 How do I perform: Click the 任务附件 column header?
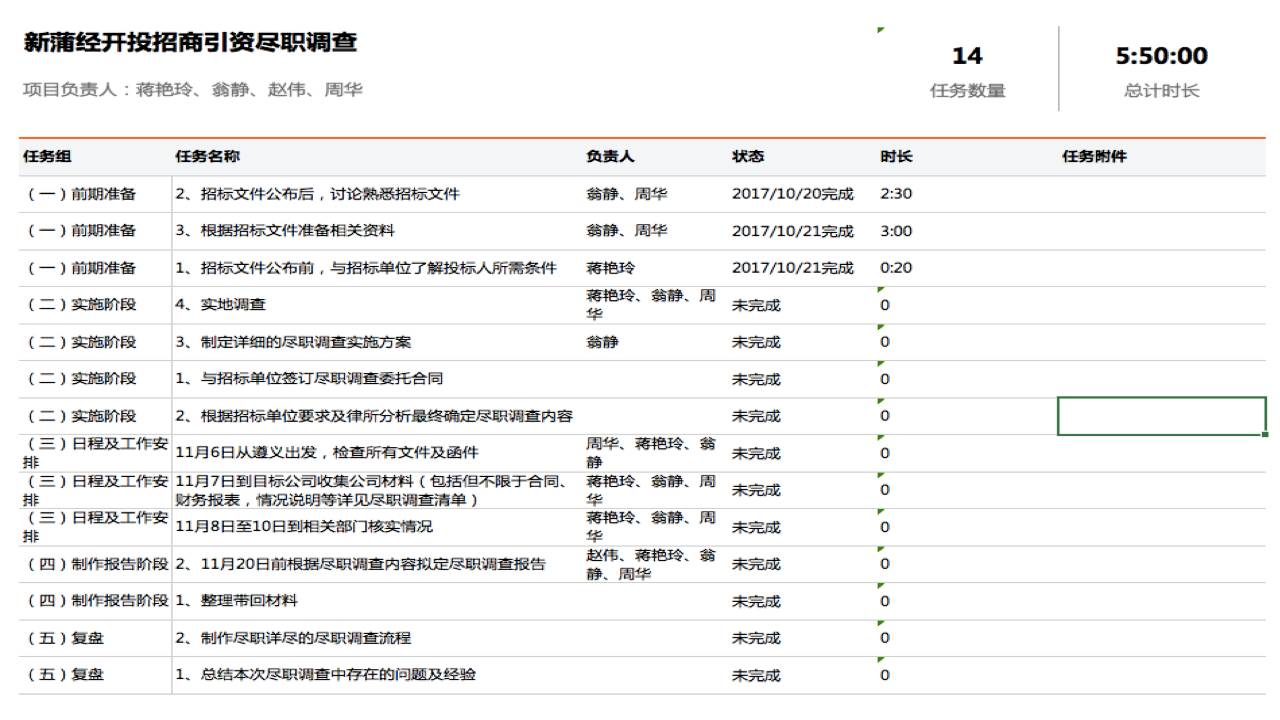[x=1094, y=157]
